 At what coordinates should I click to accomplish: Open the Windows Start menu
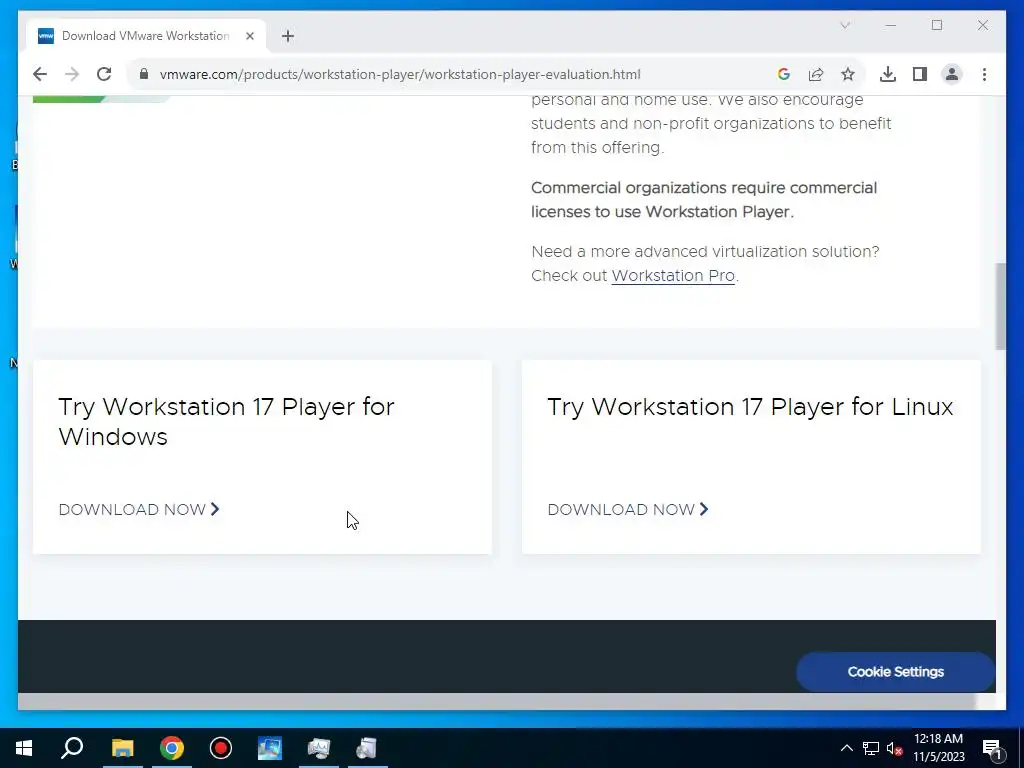24,748
